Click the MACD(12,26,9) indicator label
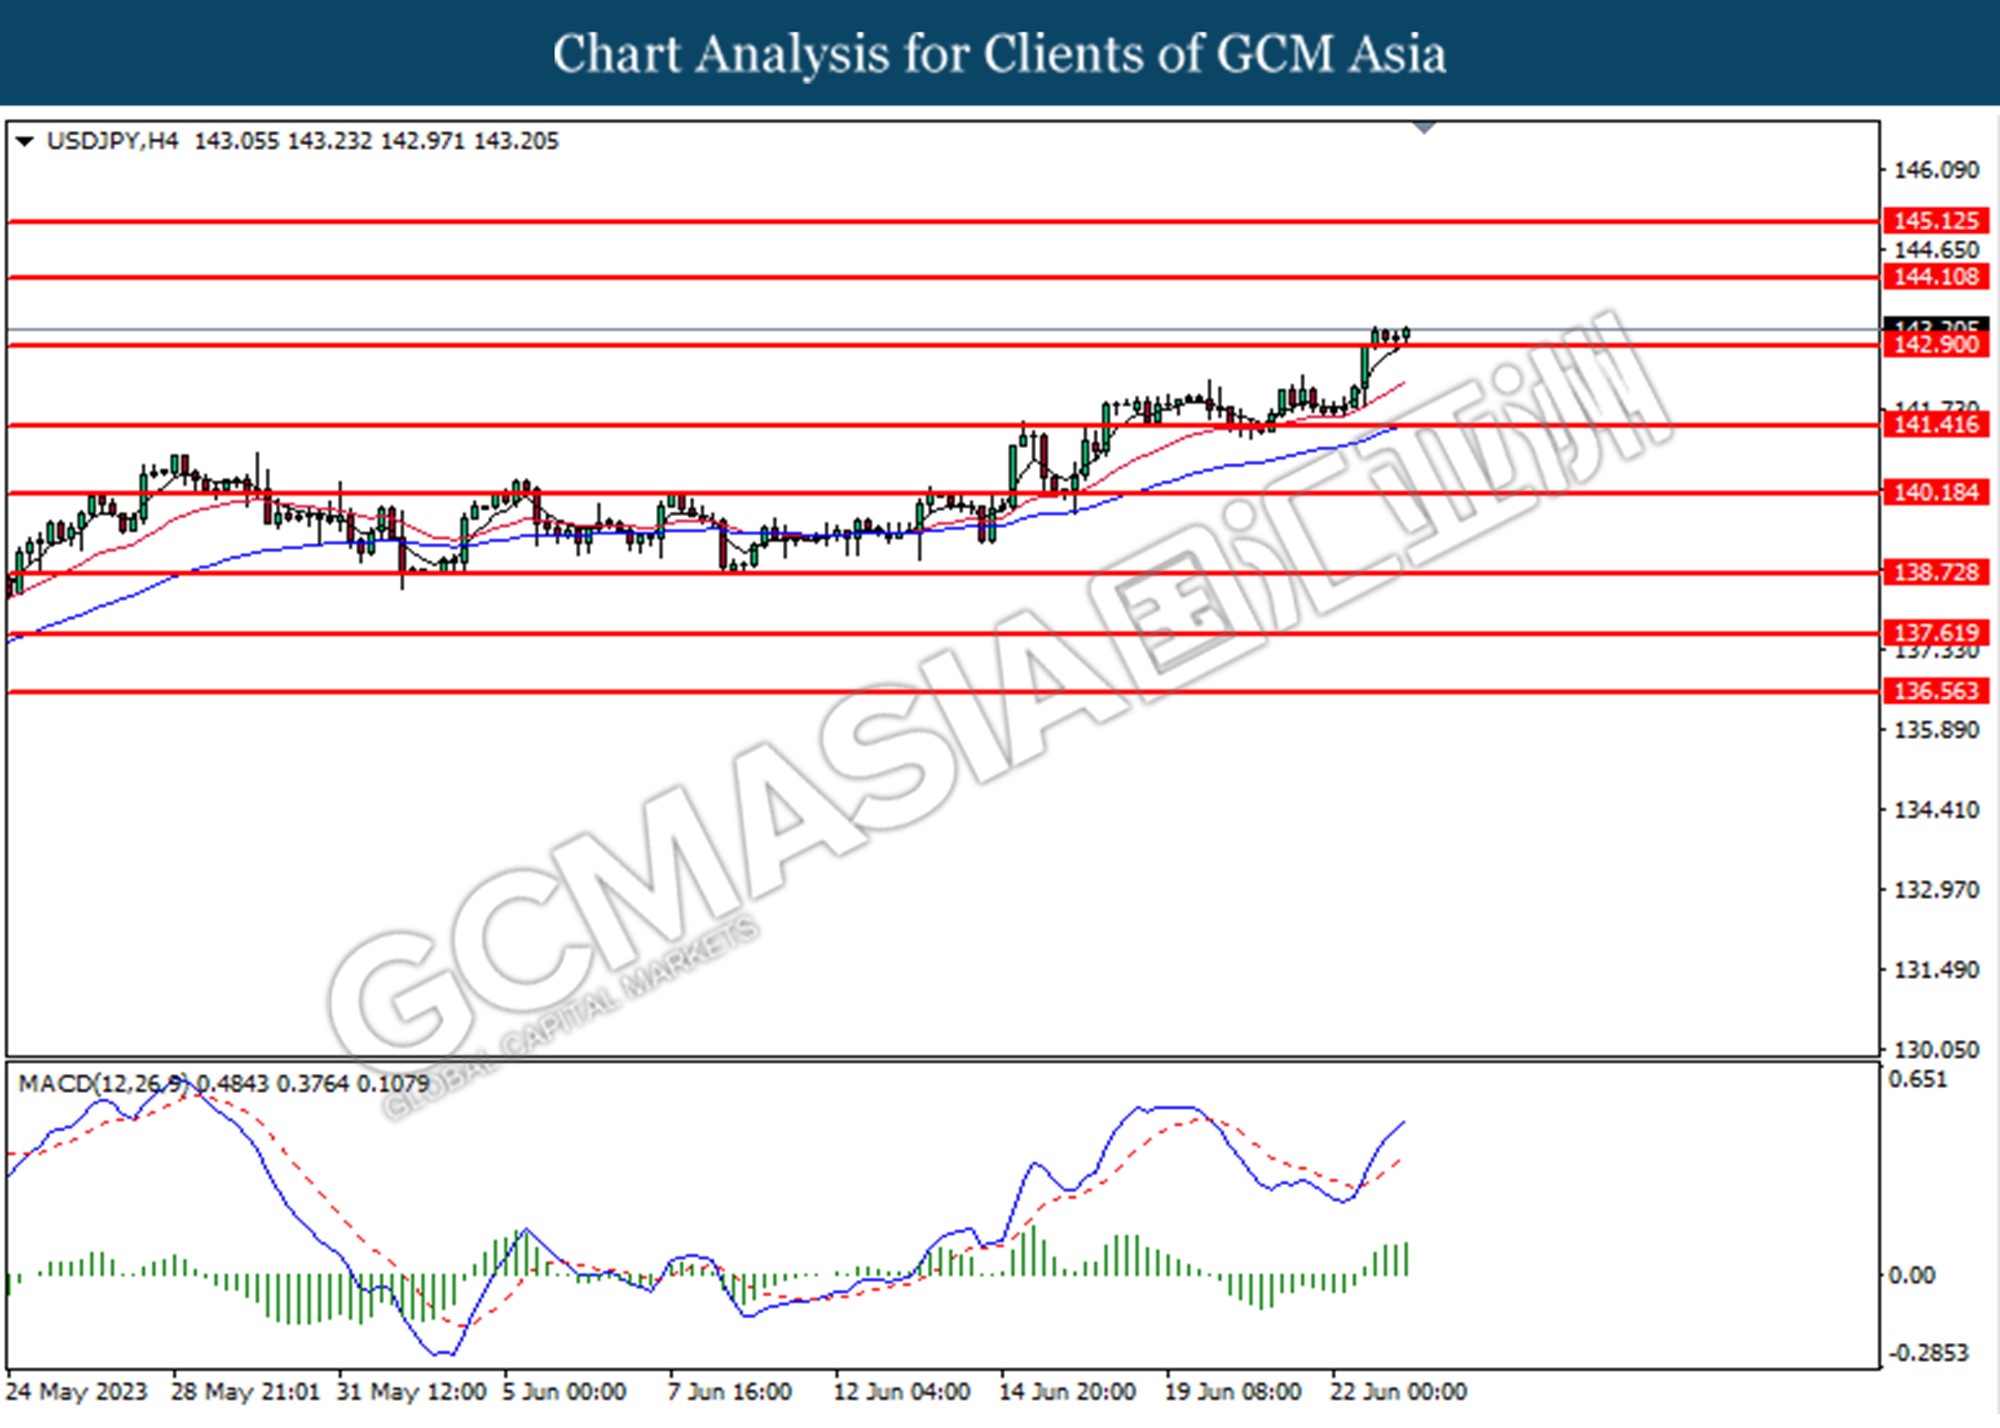2000x1428 pixels. pos(103,1083)
